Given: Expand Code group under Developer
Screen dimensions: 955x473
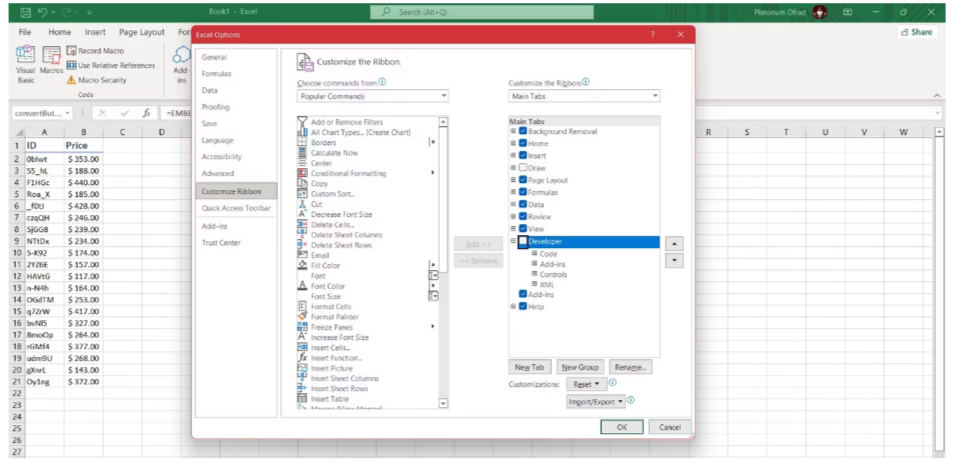Looking at the screenshot, I should (534, 254).
